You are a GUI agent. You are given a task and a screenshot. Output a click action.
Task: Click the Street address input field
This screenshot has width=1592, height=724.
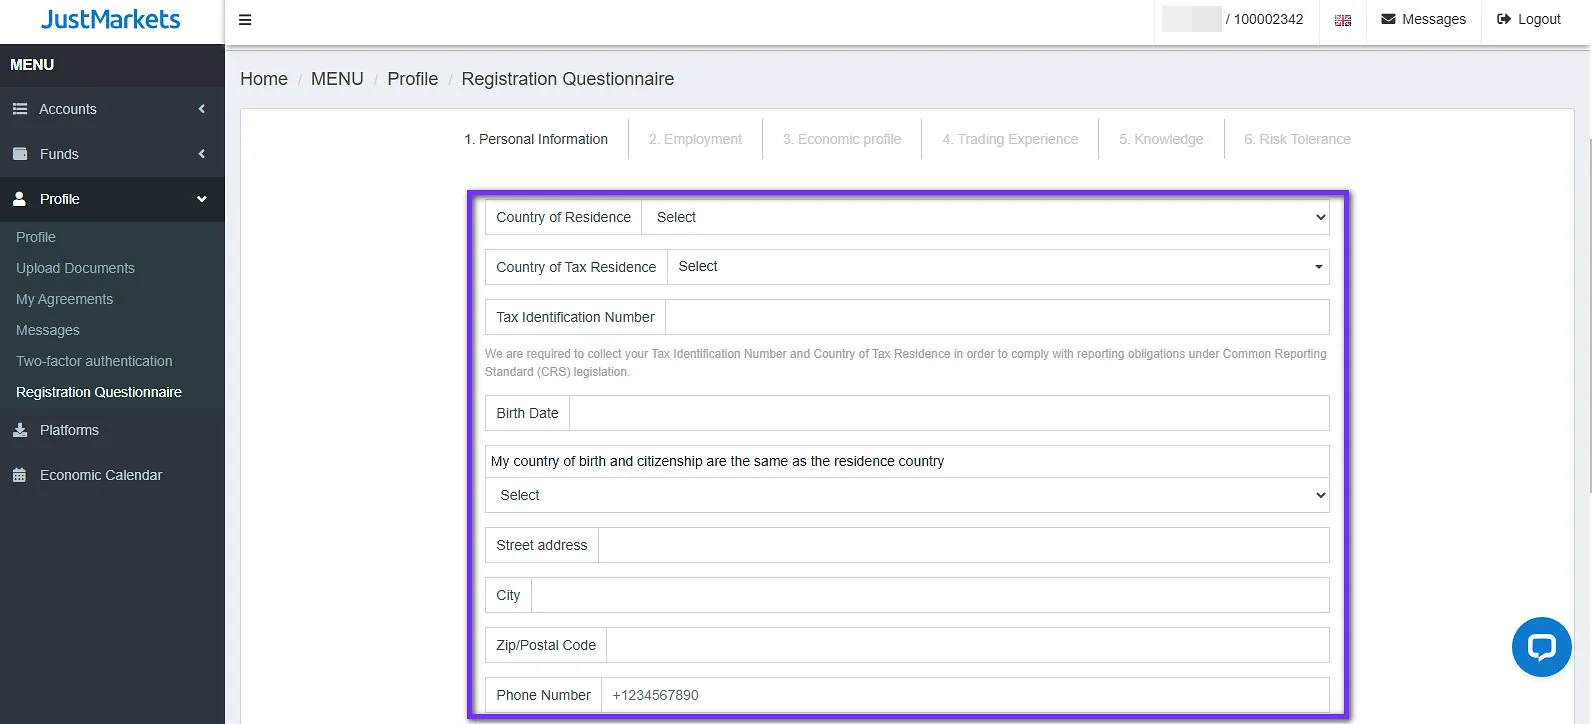[964, 545]
